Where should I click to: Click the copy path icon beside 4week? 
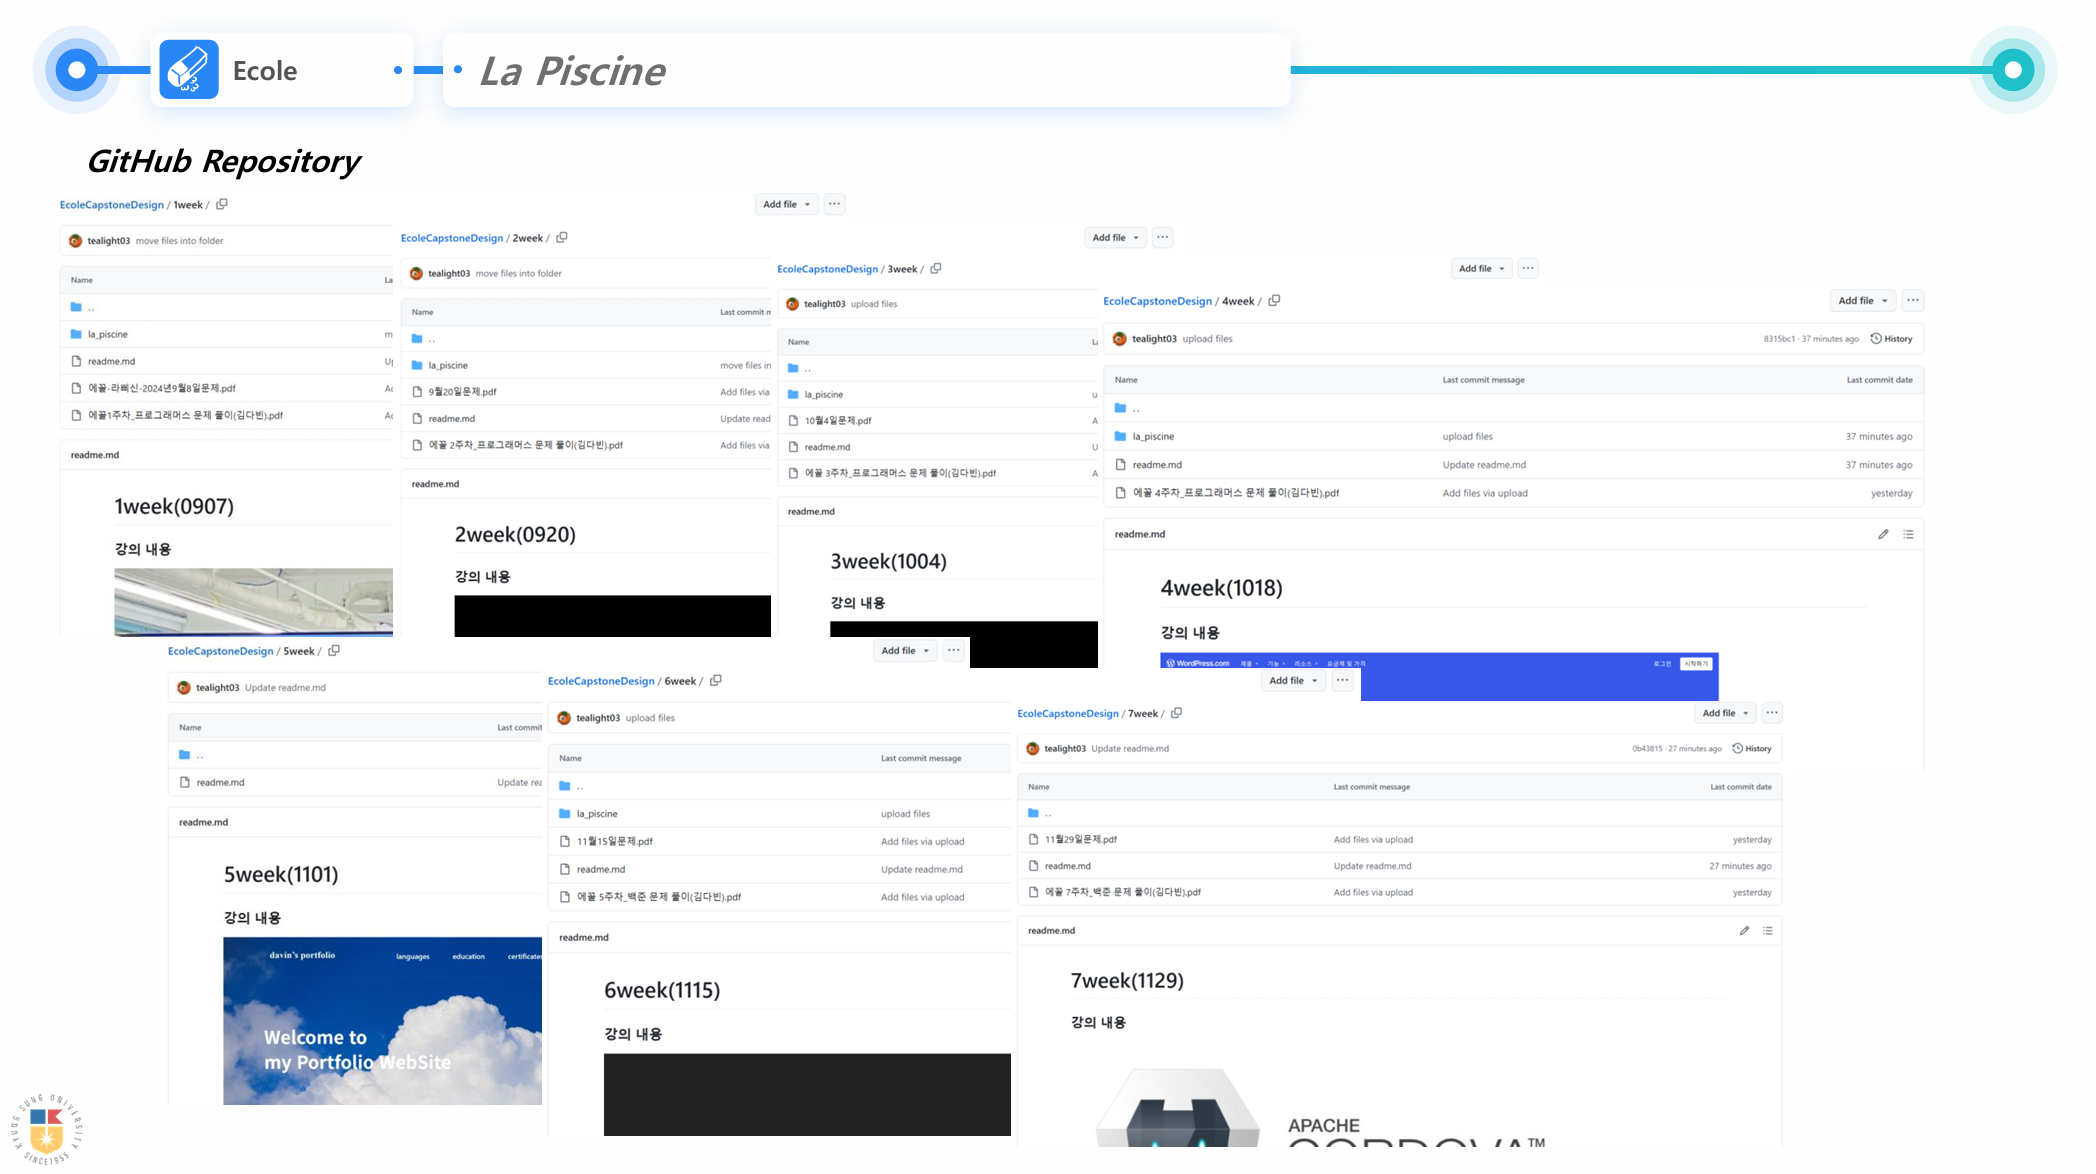(1274, 301)
